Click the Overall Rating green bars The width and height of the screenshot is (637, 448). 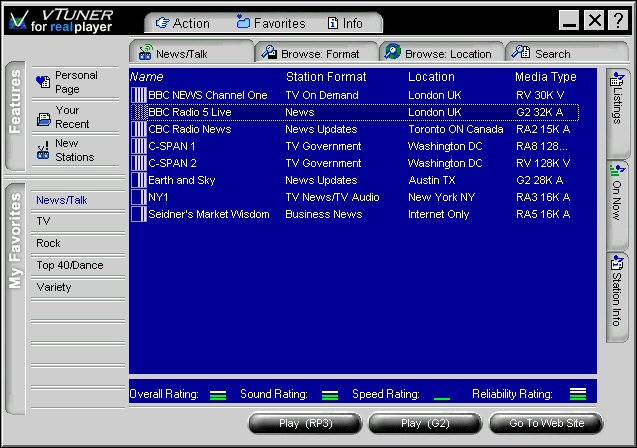[x=218, y=395]
